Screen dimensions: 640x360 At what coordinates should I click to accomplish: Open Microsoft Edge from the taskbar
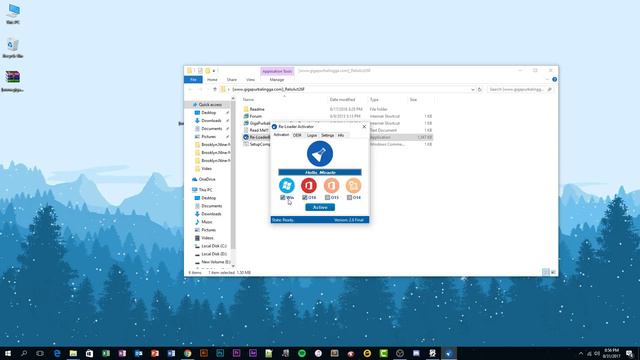(57, 353)
